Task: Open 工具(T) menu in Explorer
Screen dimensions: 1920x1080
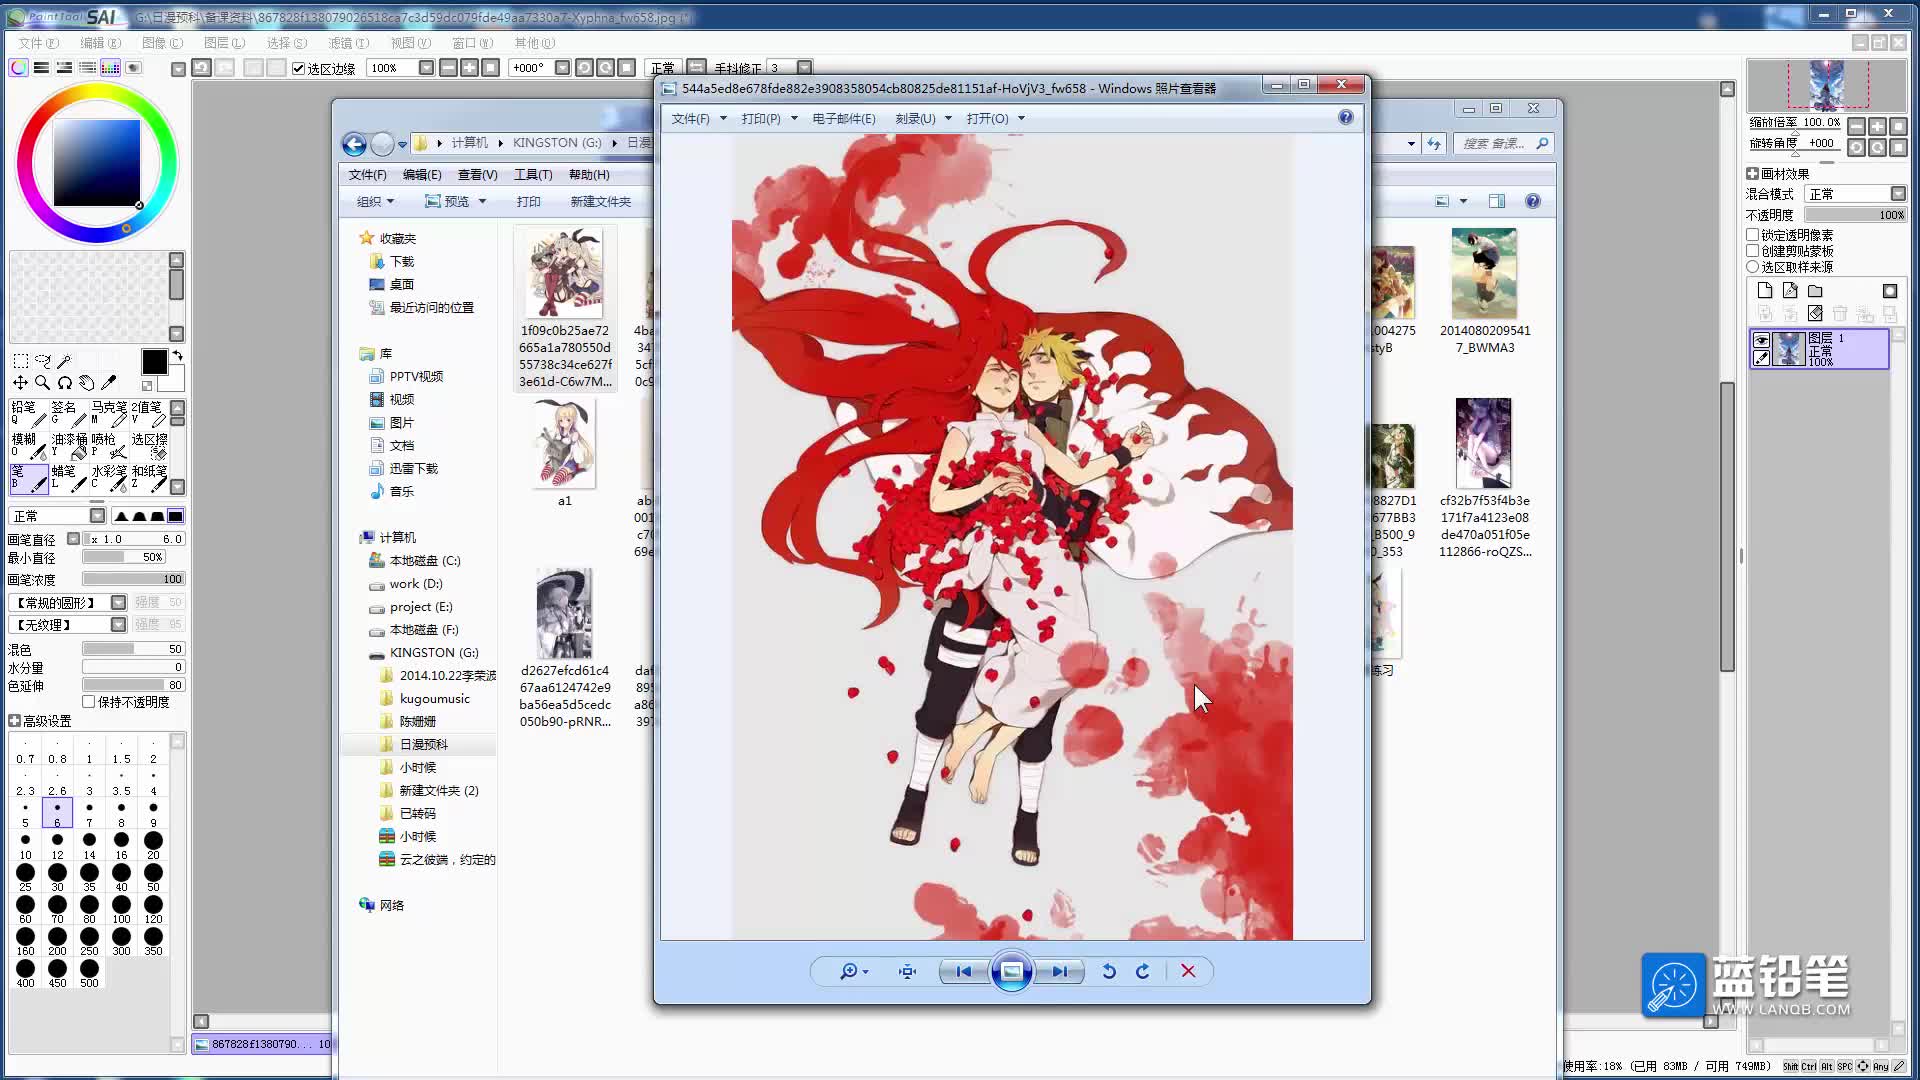Action: pyautogui.click(x=533, y=174)
